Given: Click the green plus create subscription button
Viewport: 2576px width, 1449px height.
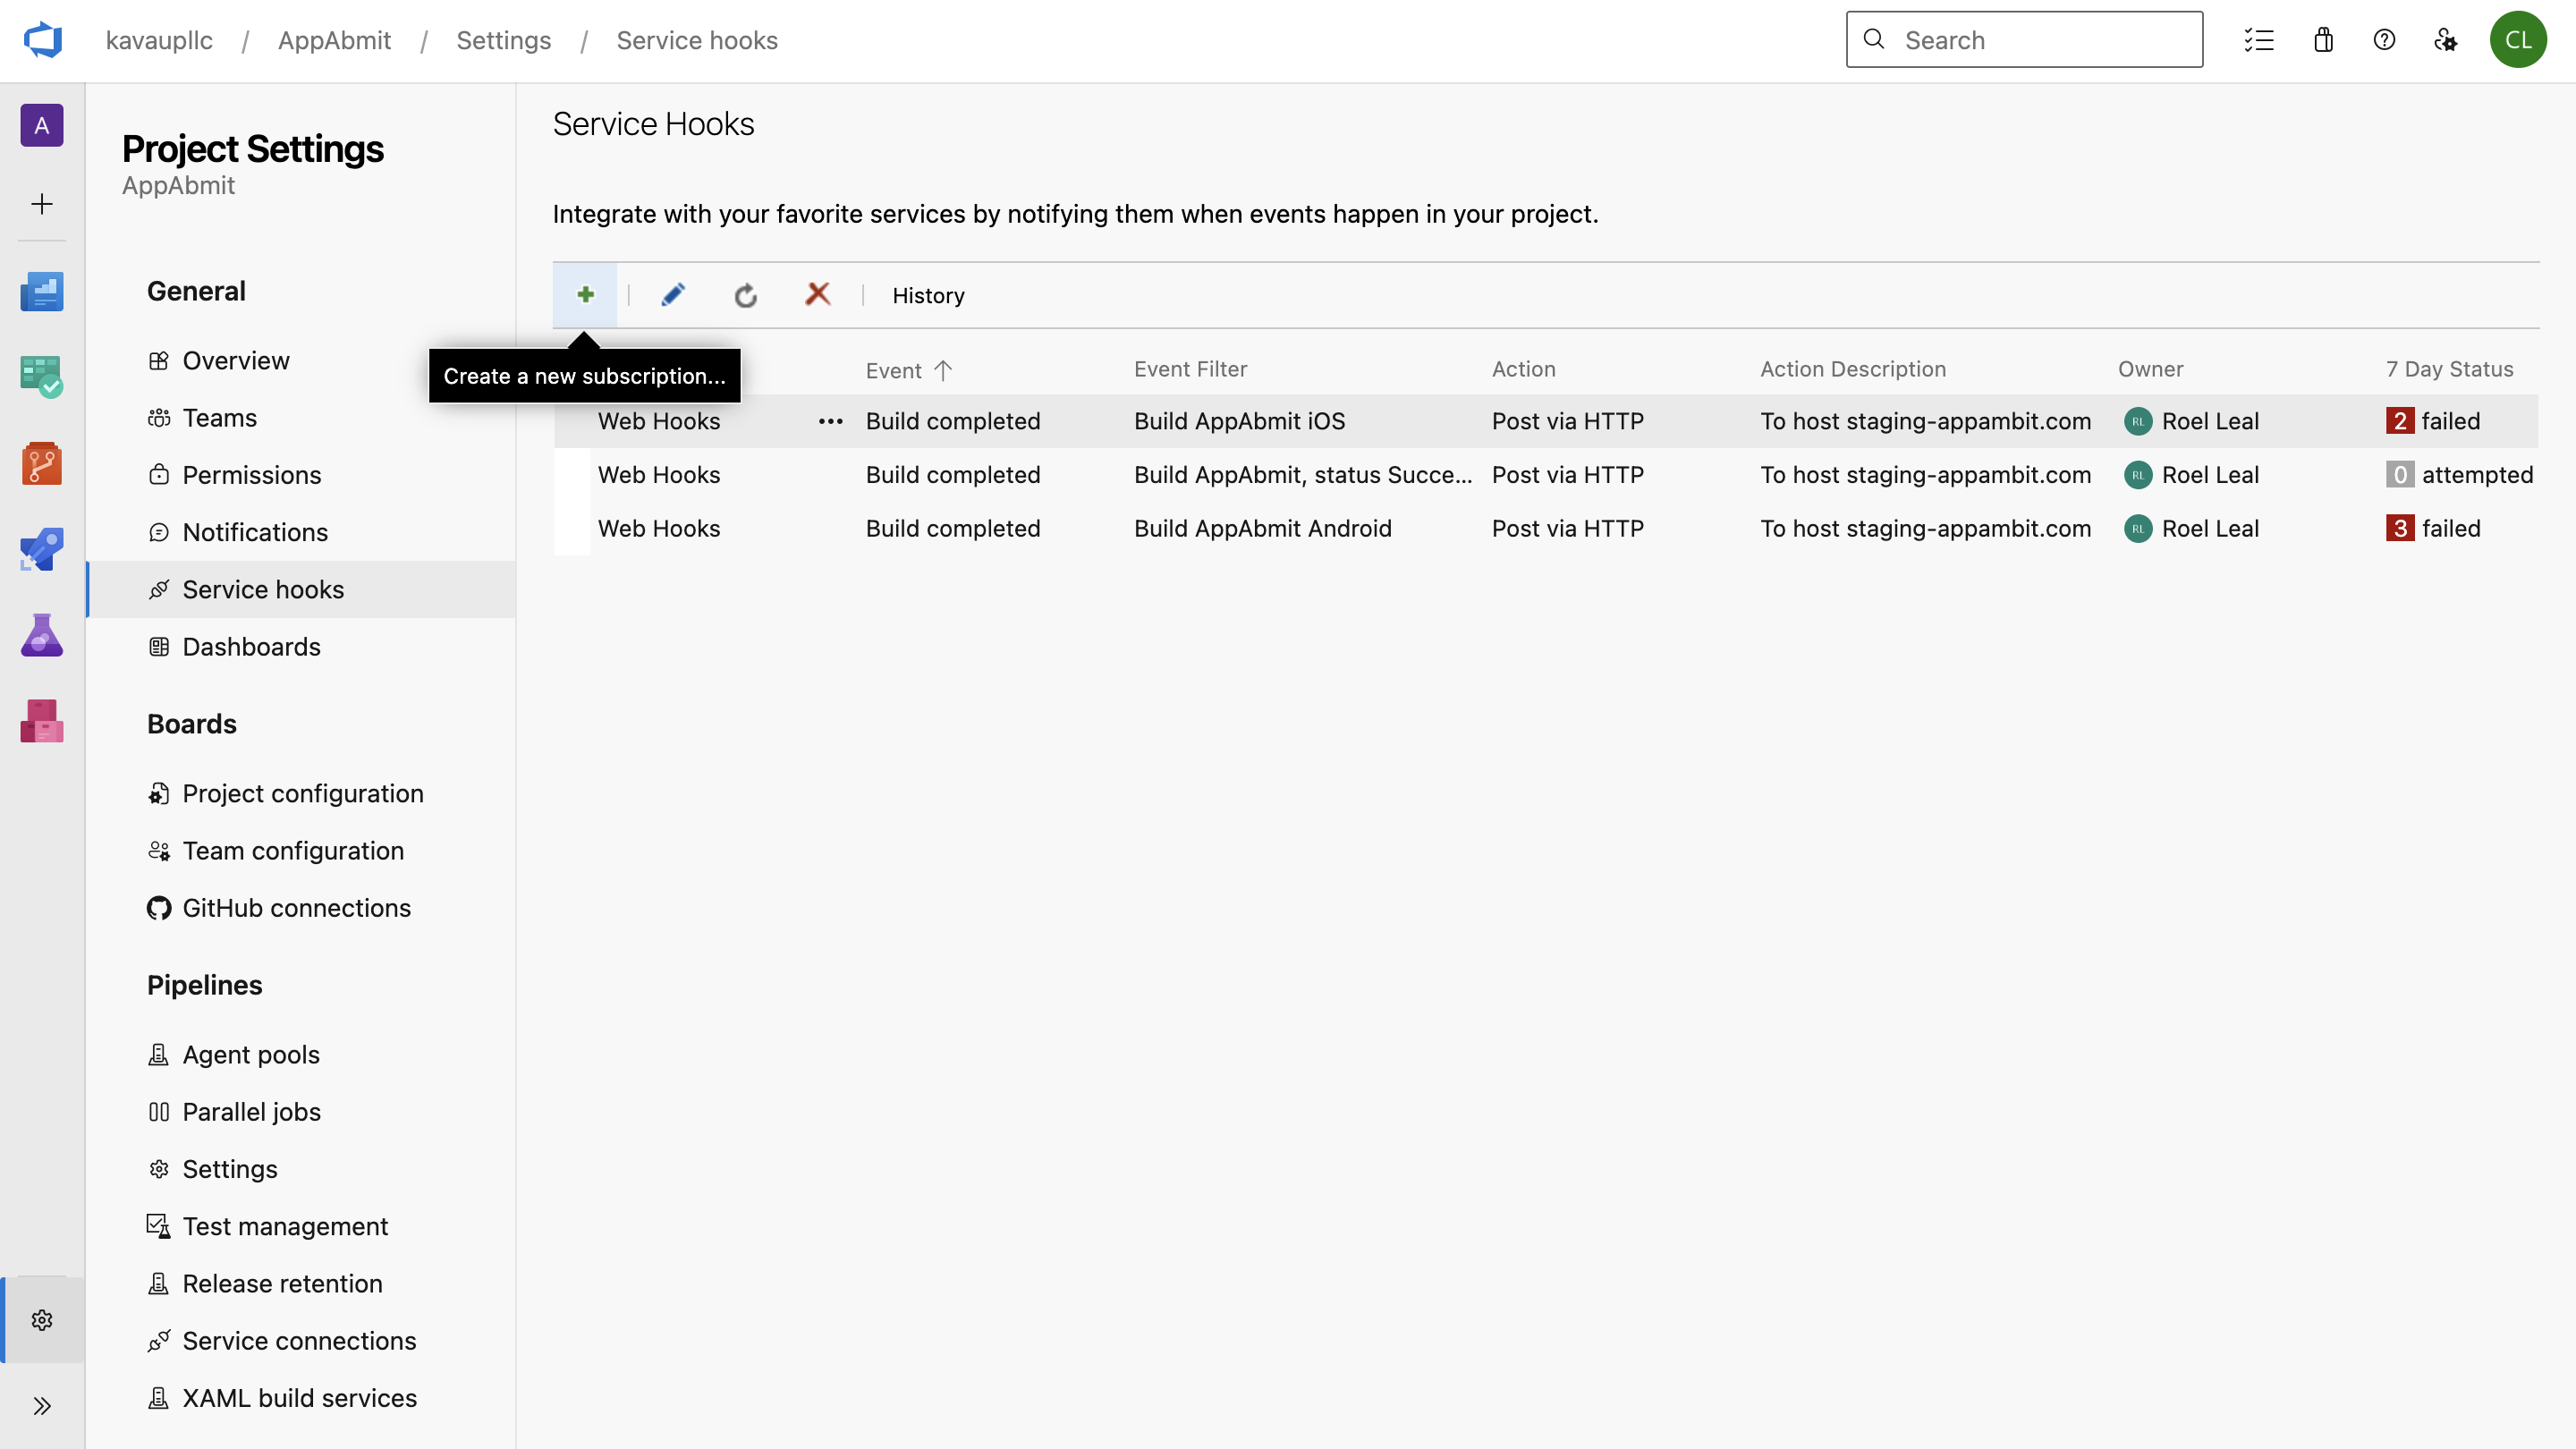Looking at the screenshot, I should pyautogui.click(x=585, y=295).
